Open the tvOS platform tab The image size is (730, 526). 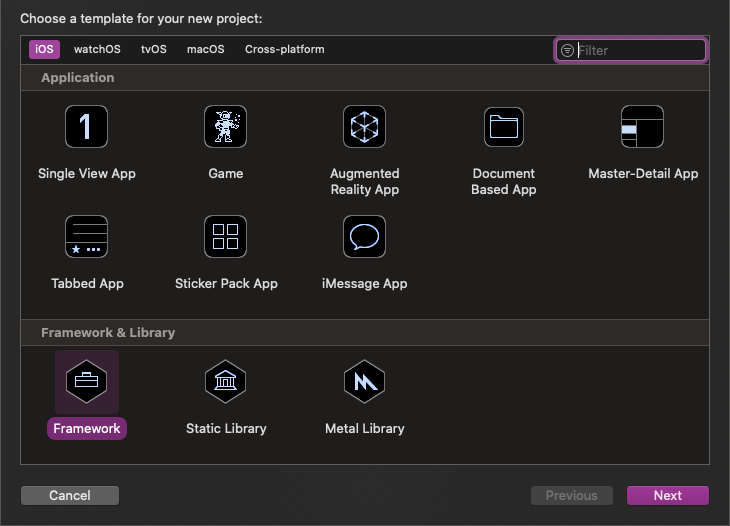[x=154, y=50]
